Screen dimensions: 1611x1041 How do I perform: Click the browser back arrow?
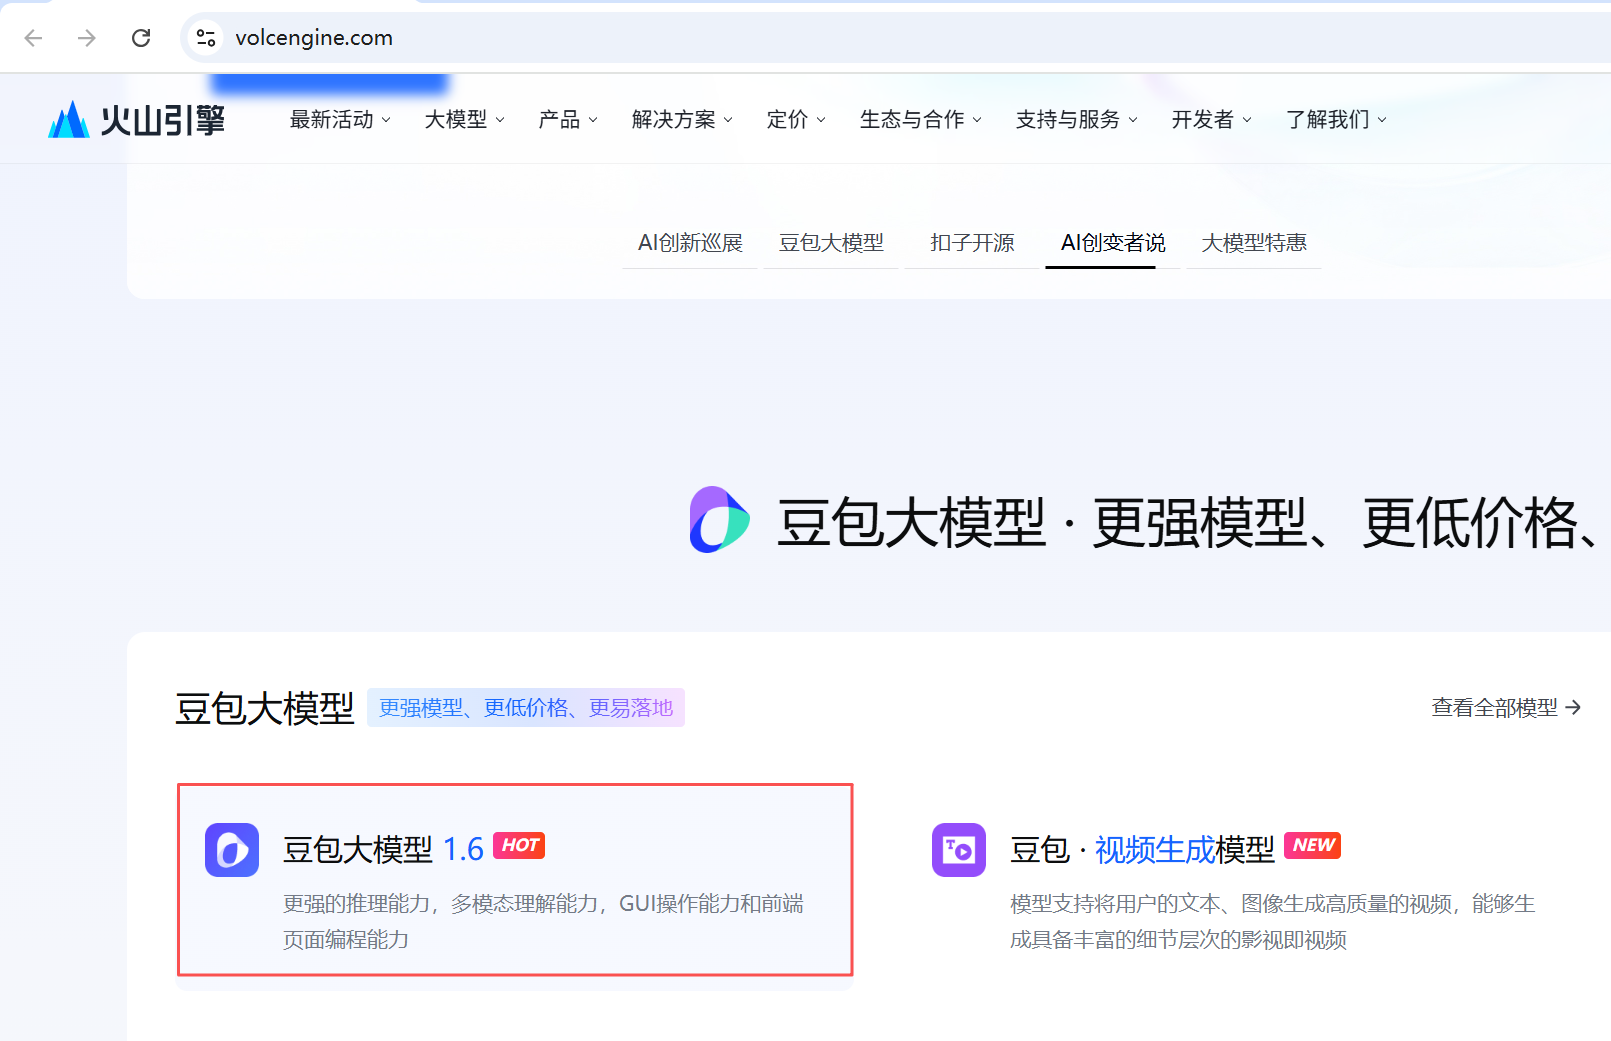tap(33, 38)
